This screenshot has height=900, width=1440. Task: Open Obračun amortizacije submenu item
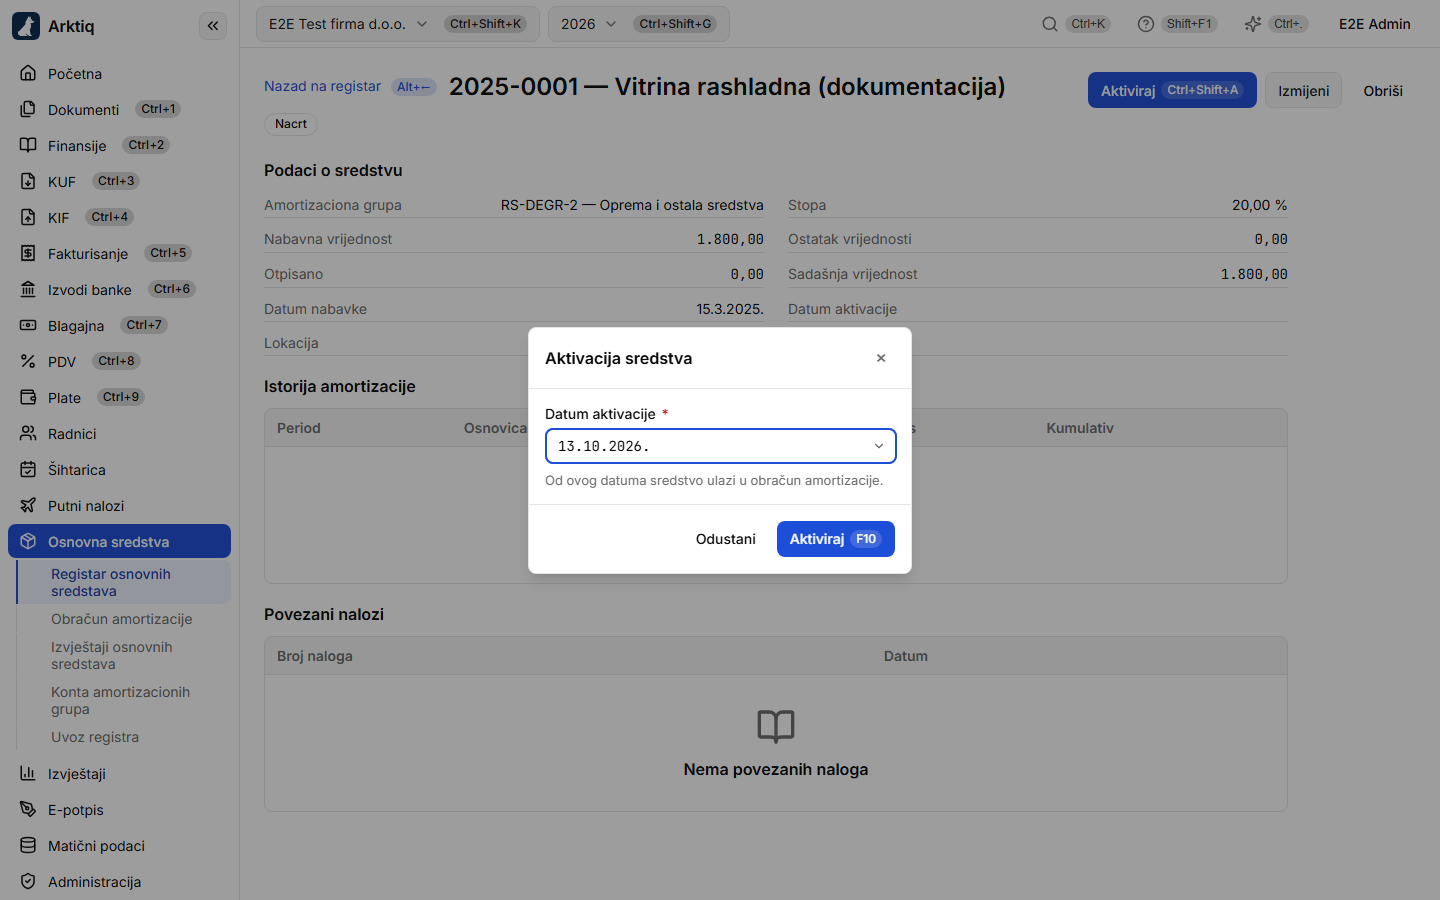tap(124, 619)
